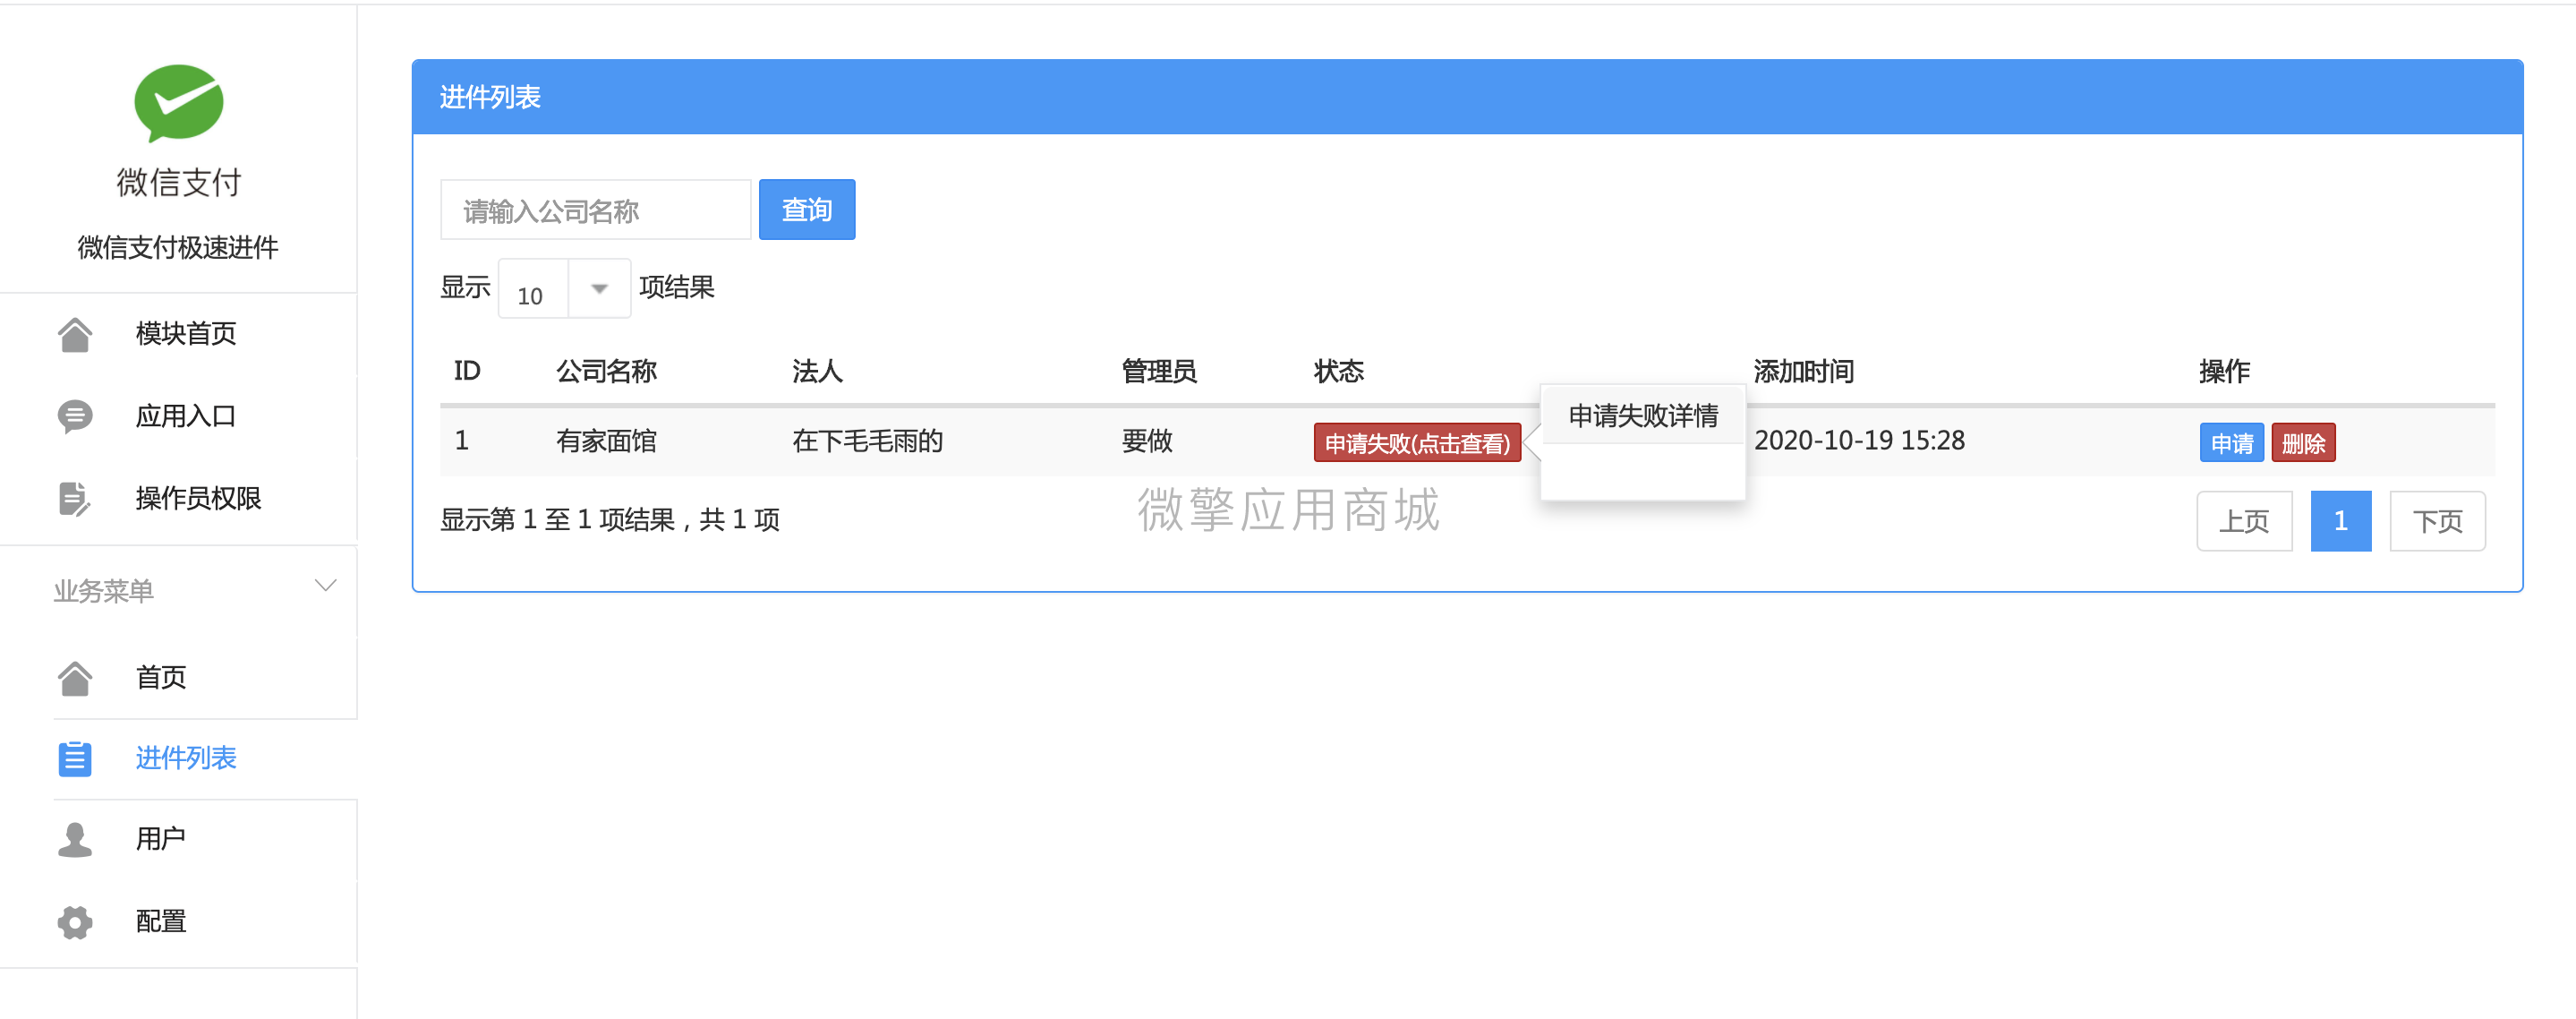Click the chat bubble icon for 应用入口
The width and height of the screenshot is (2576, 1019).
(75, 416)
